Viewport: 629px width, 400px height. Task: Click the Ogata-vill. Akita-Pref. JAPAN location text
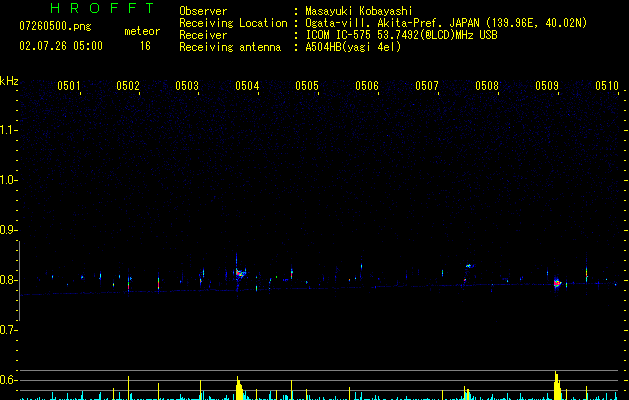coord(446,23)
